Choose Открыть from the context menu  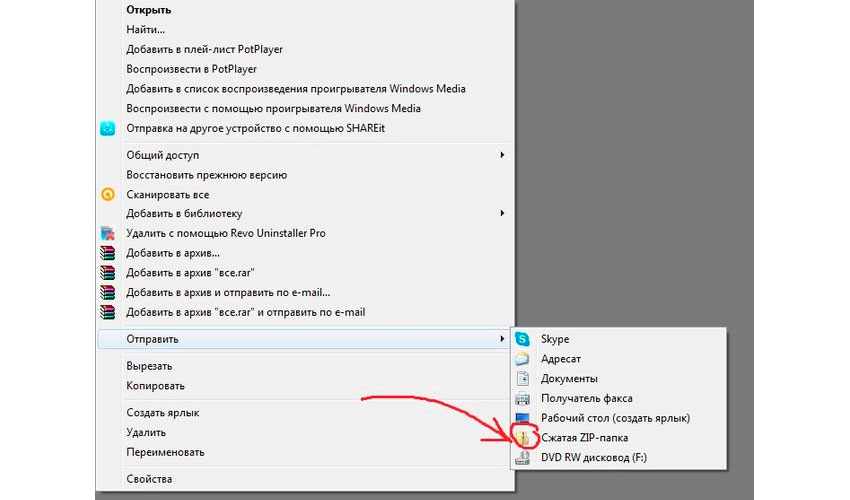(147, 10)
